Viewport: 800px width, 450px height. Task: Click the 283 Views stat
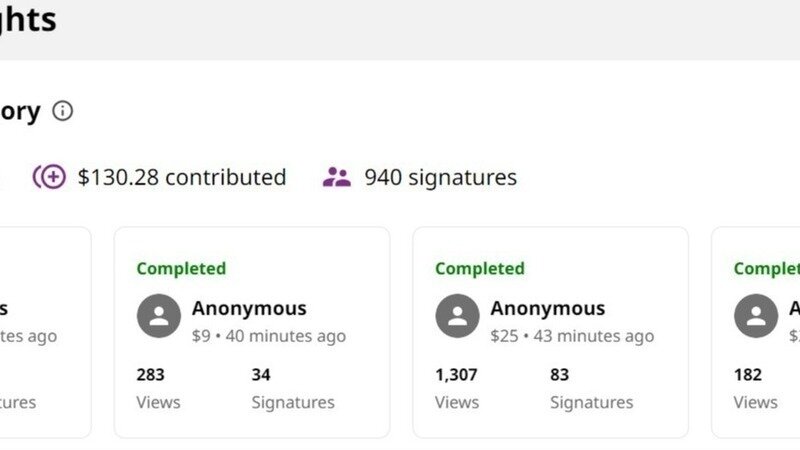(158, 388)
